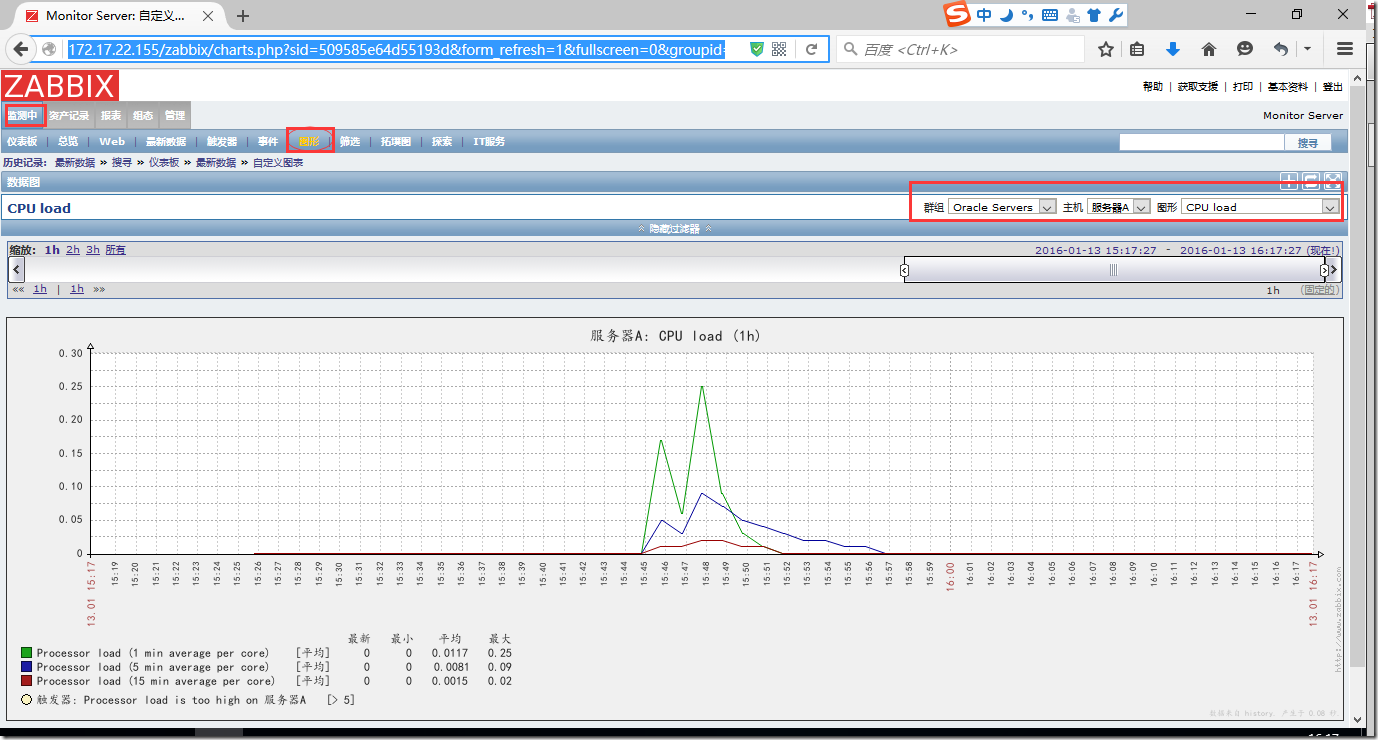The width and height of the screenshot is (1378, 740).
Task: Open Sogou wrench settings icon
Action: [1116, 15]
